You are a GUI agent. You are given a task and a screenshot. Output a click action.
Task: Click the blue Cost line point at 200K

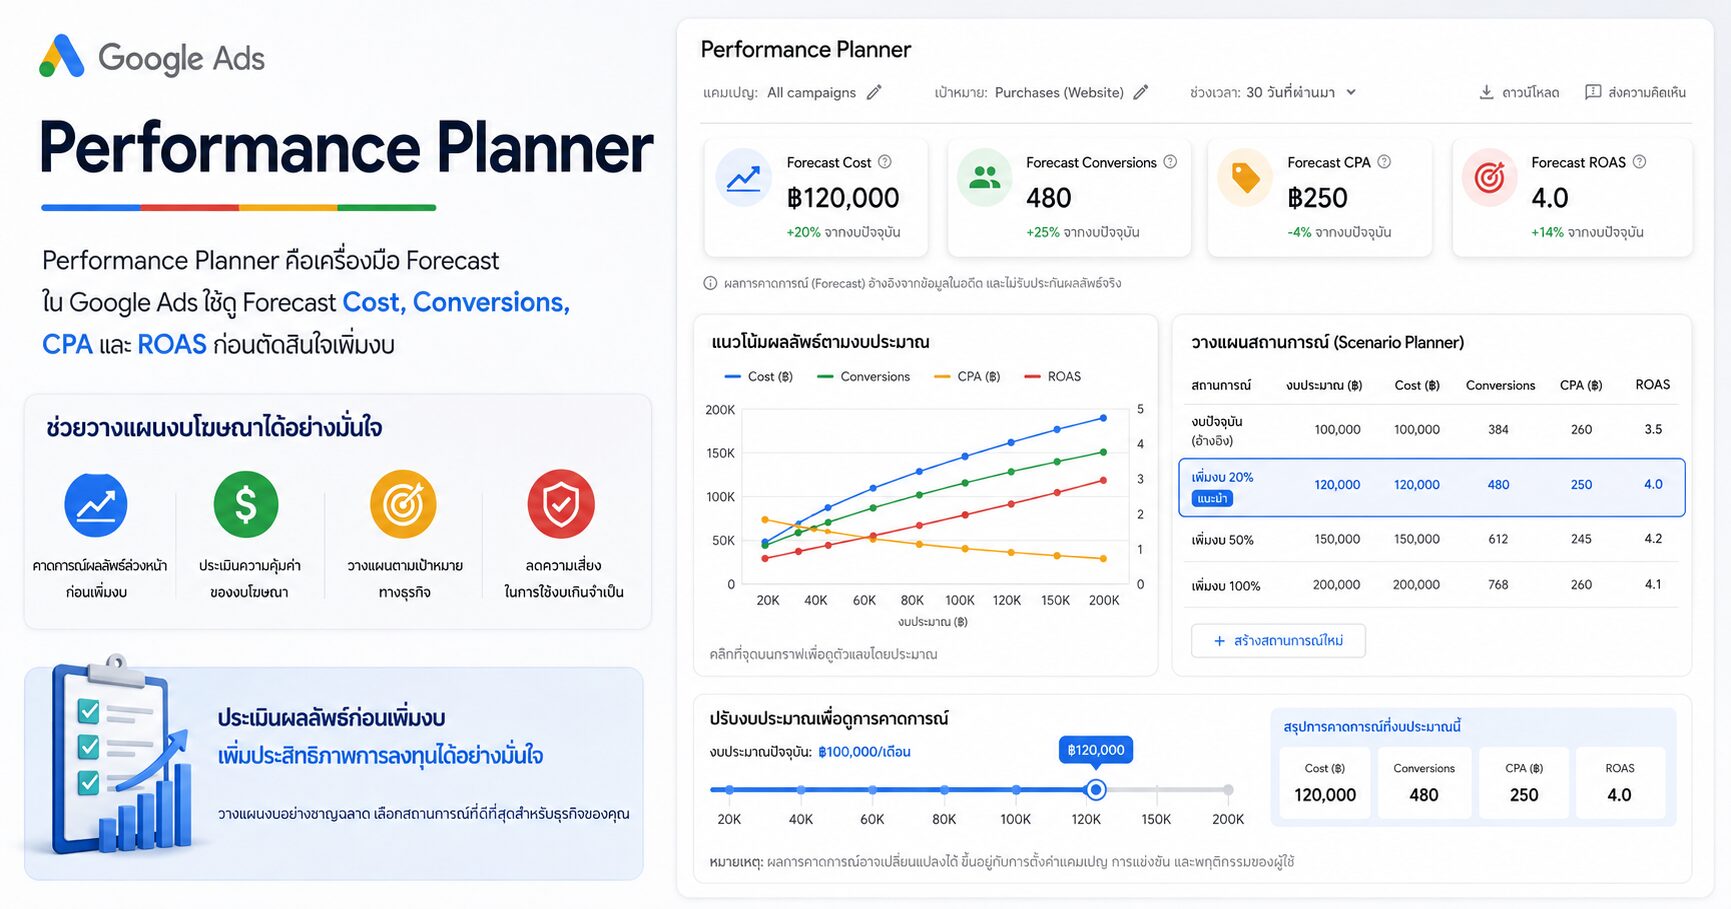click(1104, 418)
